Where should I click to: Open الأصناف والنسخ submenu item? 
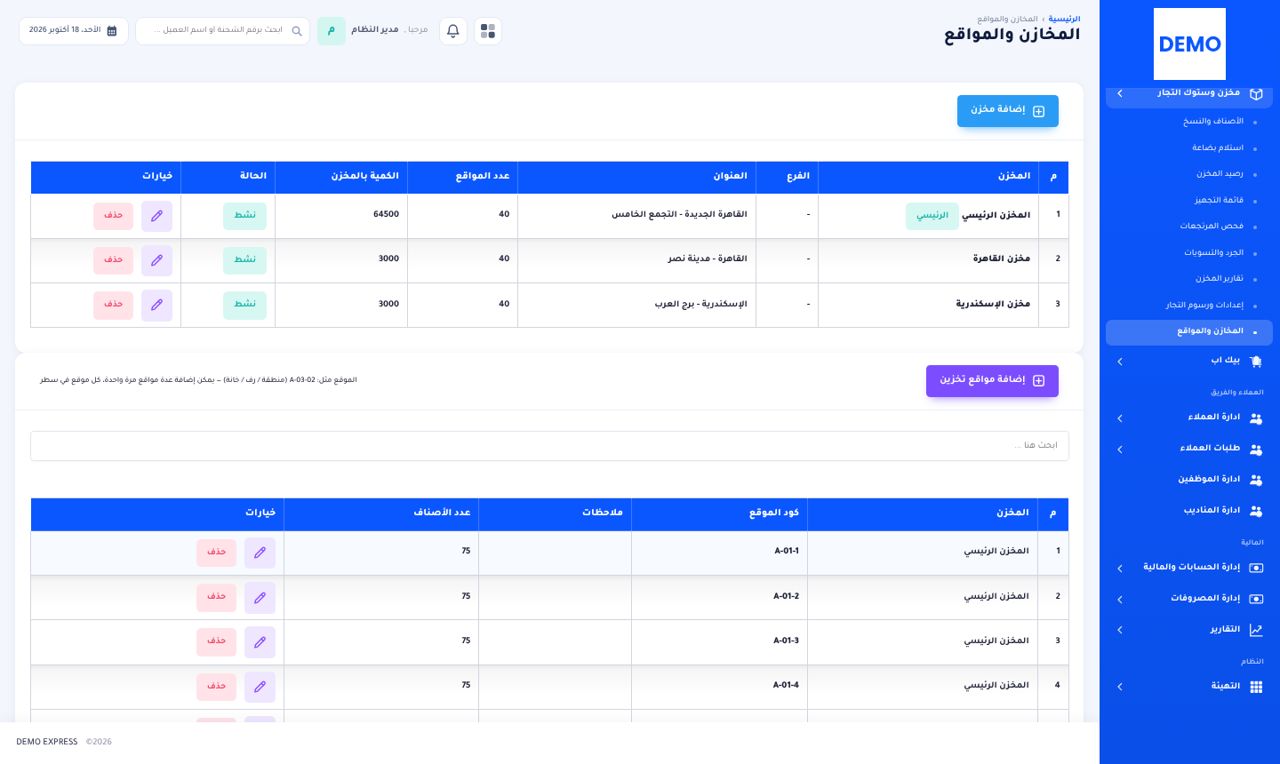coord(1214,121)
